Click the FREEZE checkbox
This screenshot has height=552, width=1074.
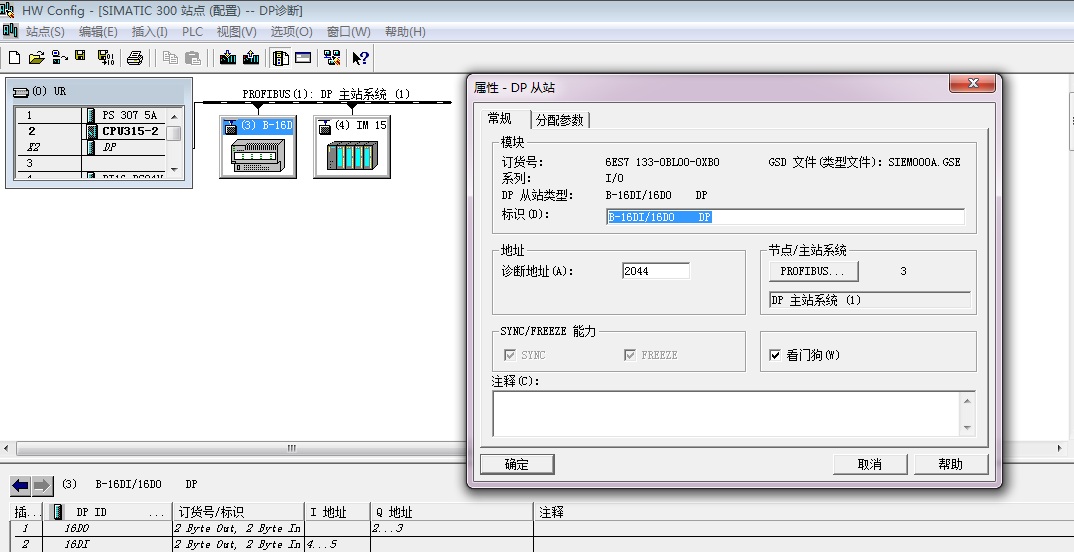(629, 355)
